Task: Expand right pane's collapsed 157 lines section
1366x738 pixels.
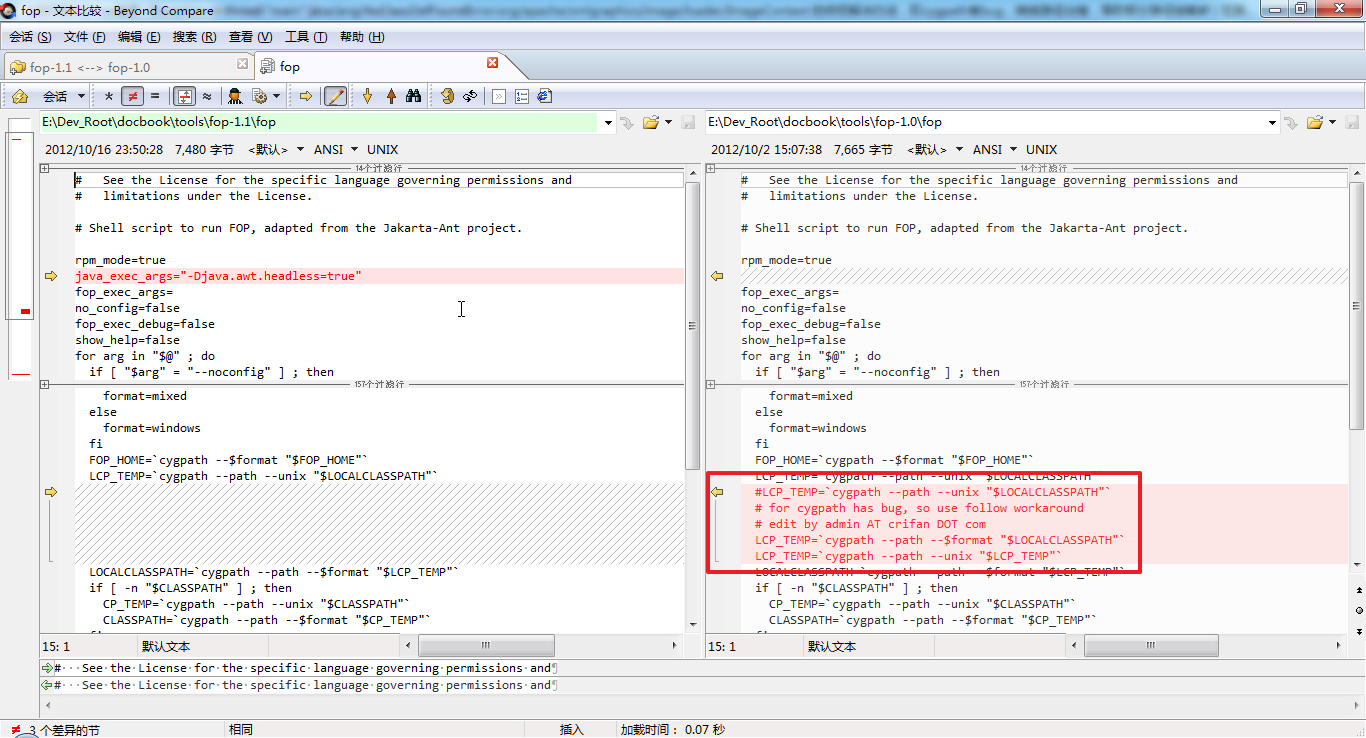Action: pyautogui.click(x=711, y=384)
